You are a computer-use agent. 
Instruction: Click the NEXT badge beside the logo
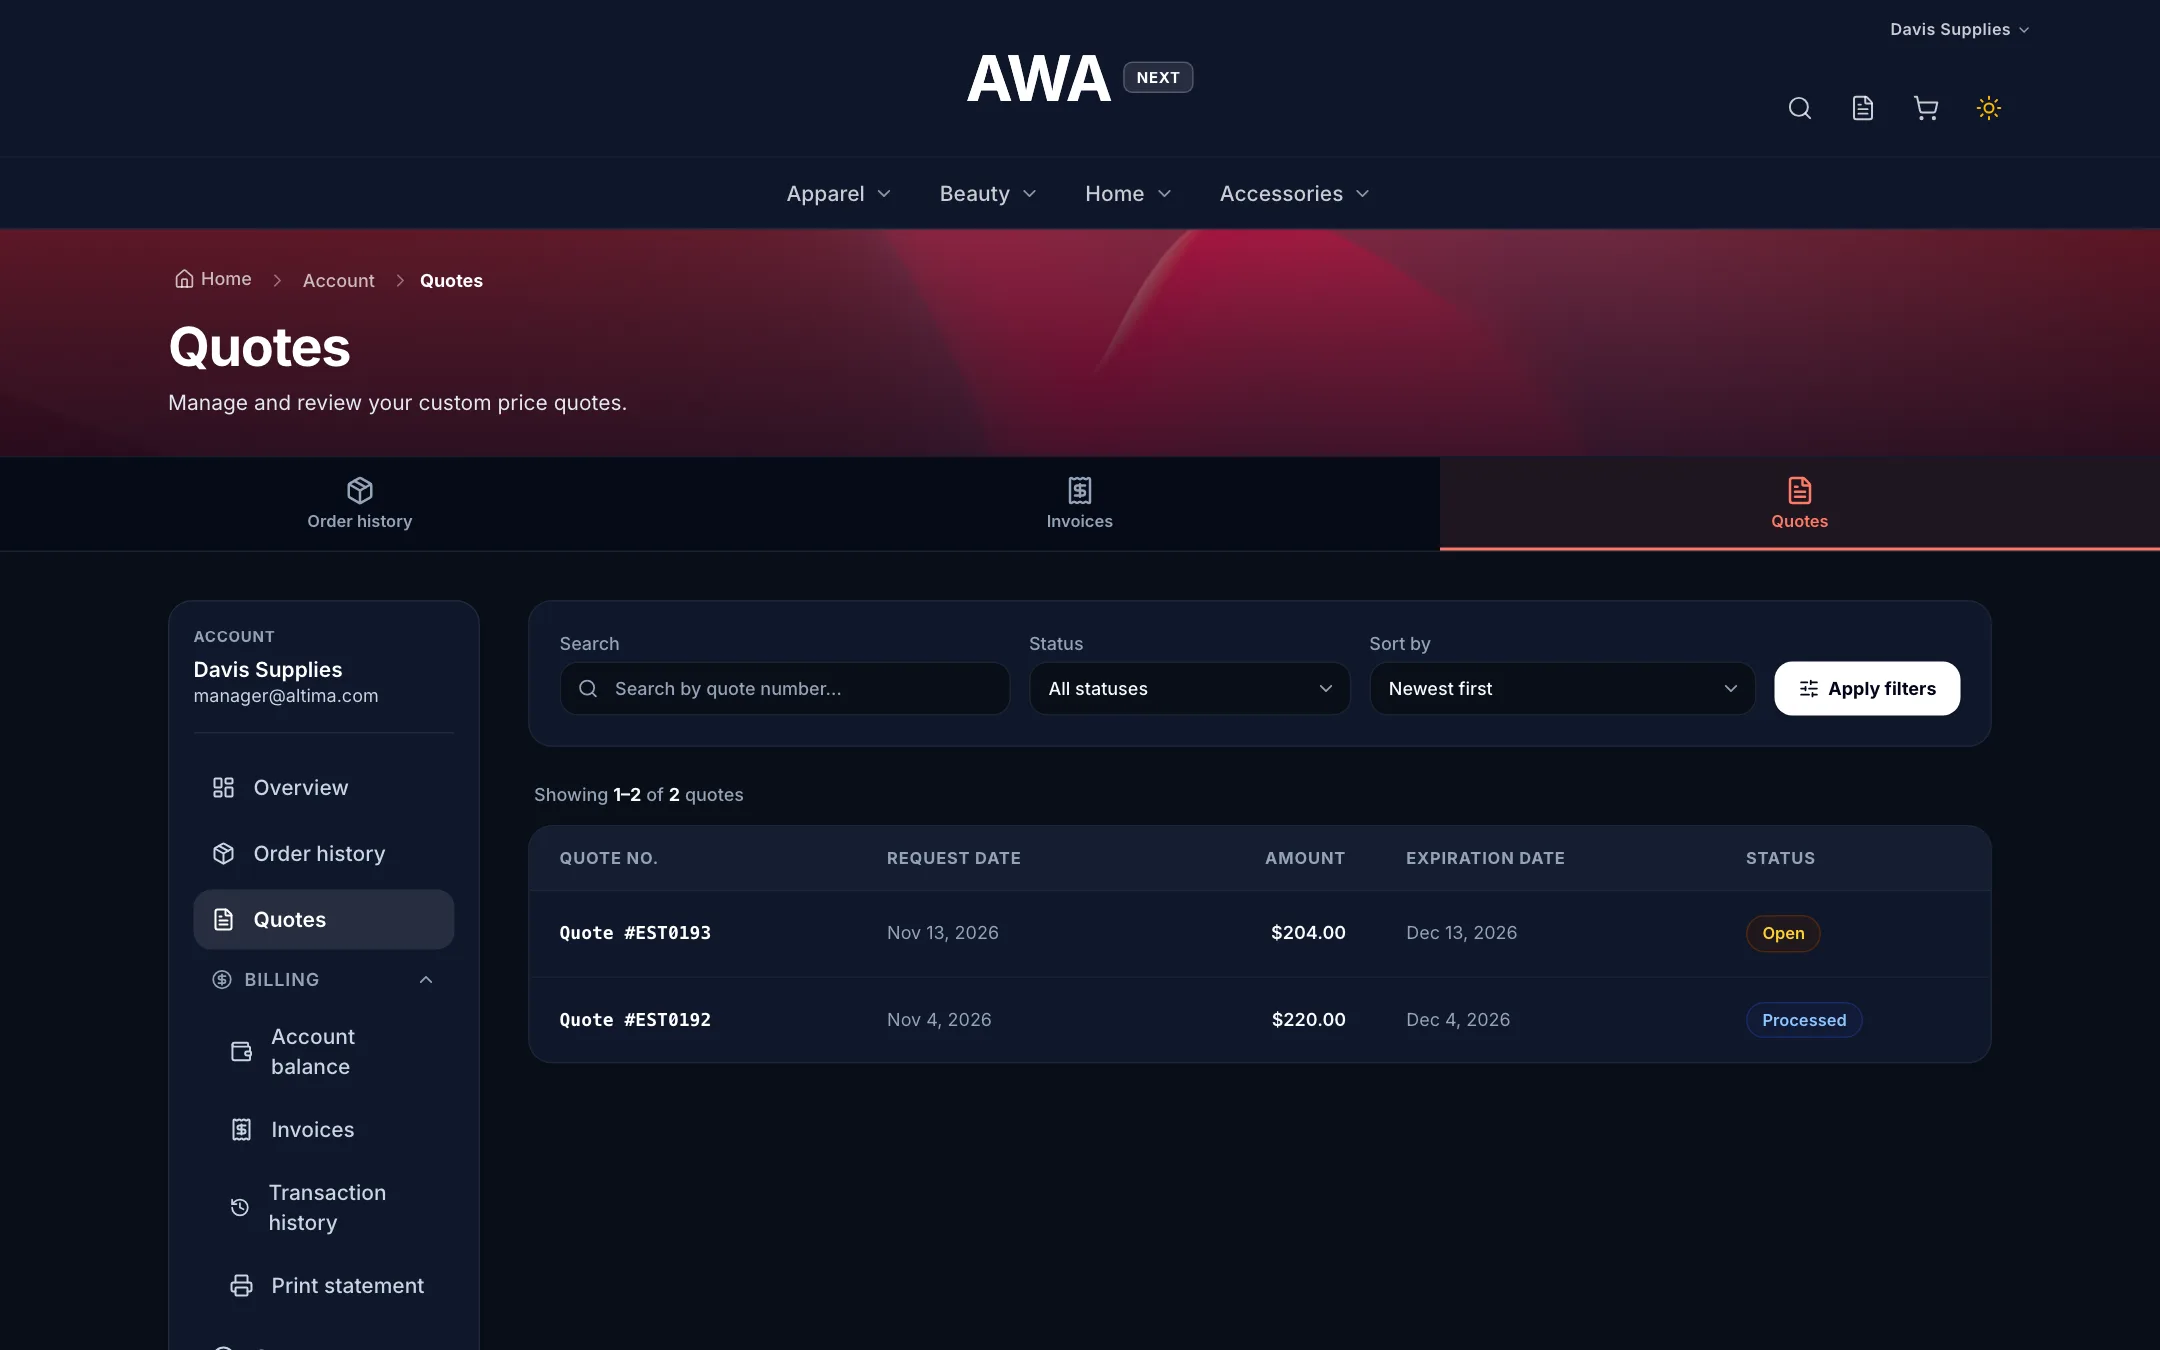pyautogui.click(x=1158, y=78)
